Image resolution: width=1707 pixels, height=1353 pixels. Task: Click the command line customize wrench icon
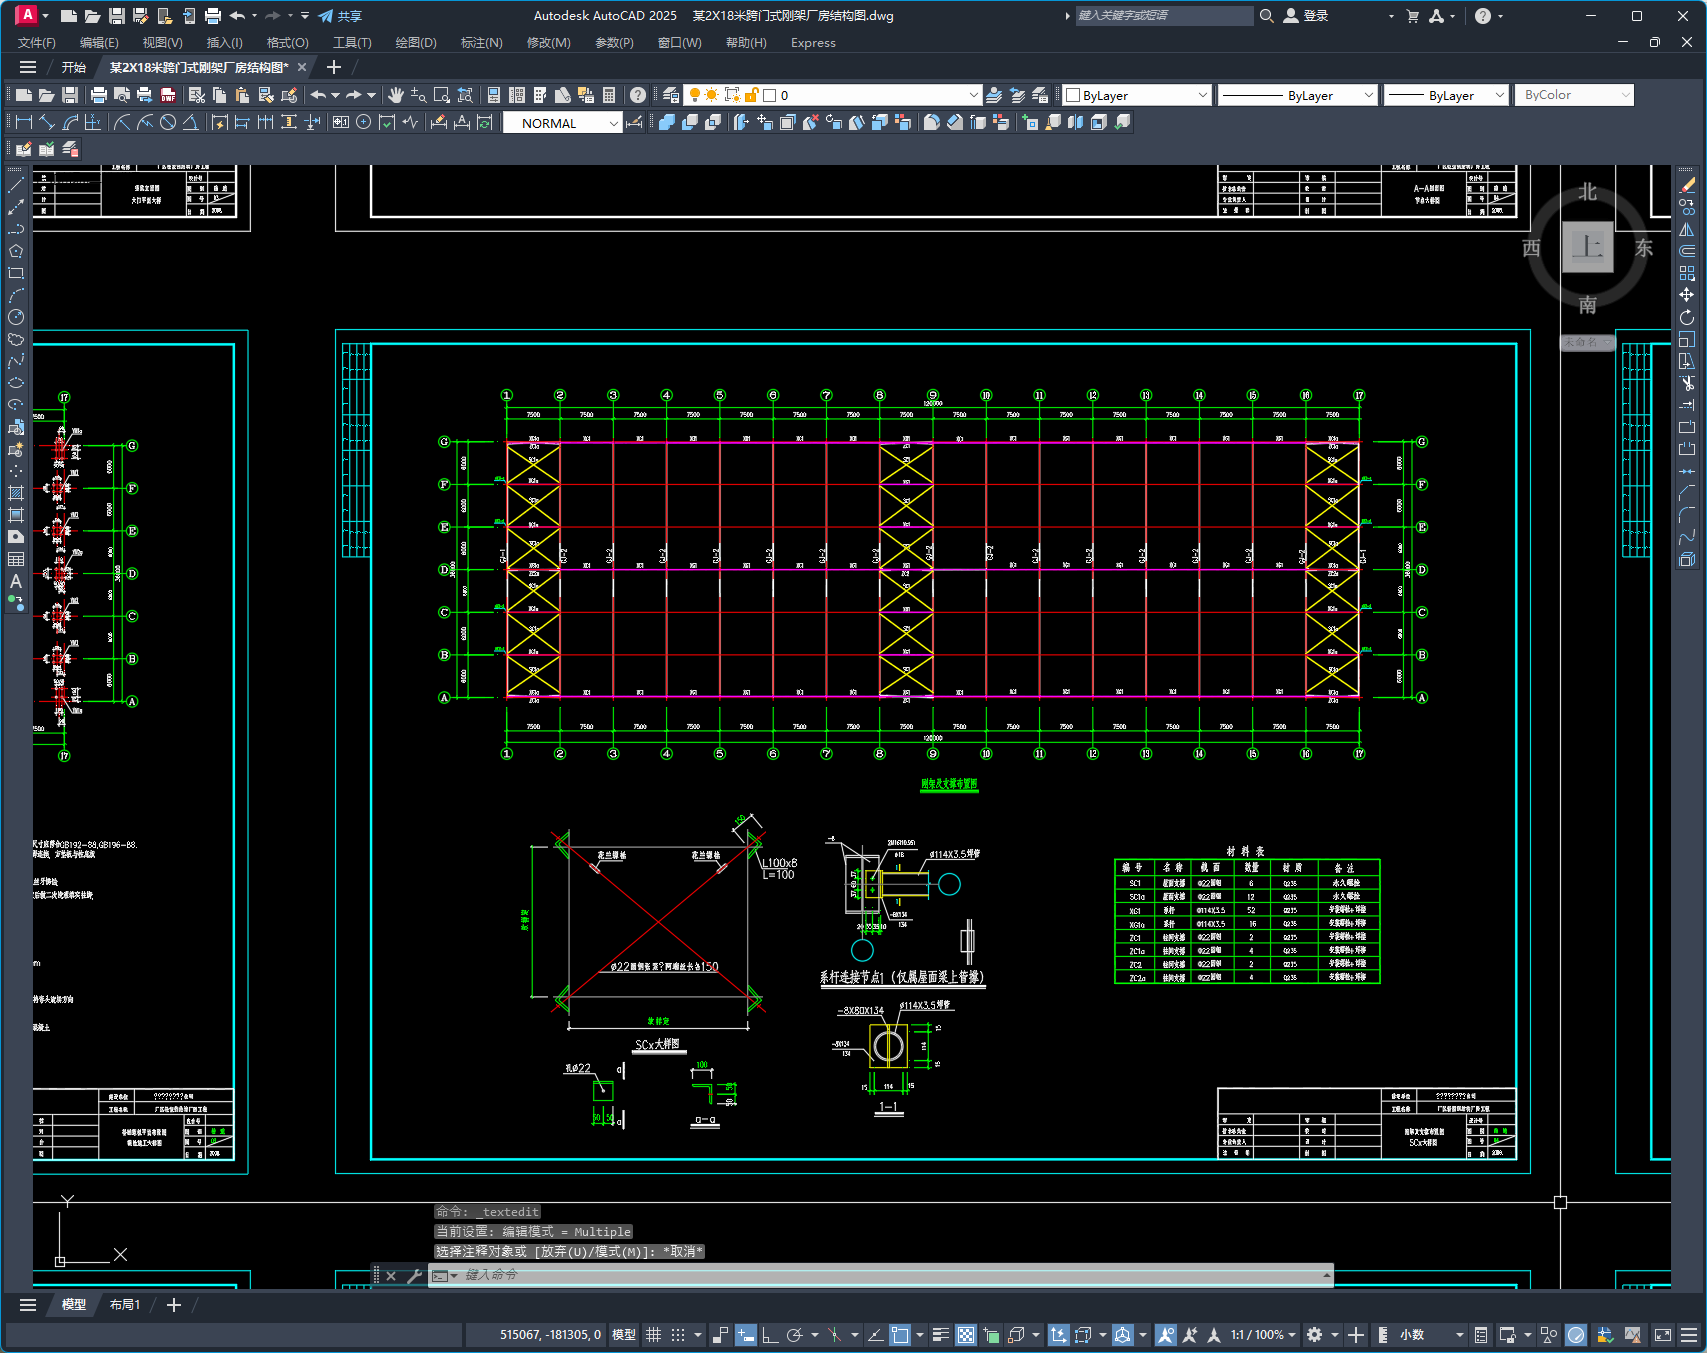point(413,1276)
